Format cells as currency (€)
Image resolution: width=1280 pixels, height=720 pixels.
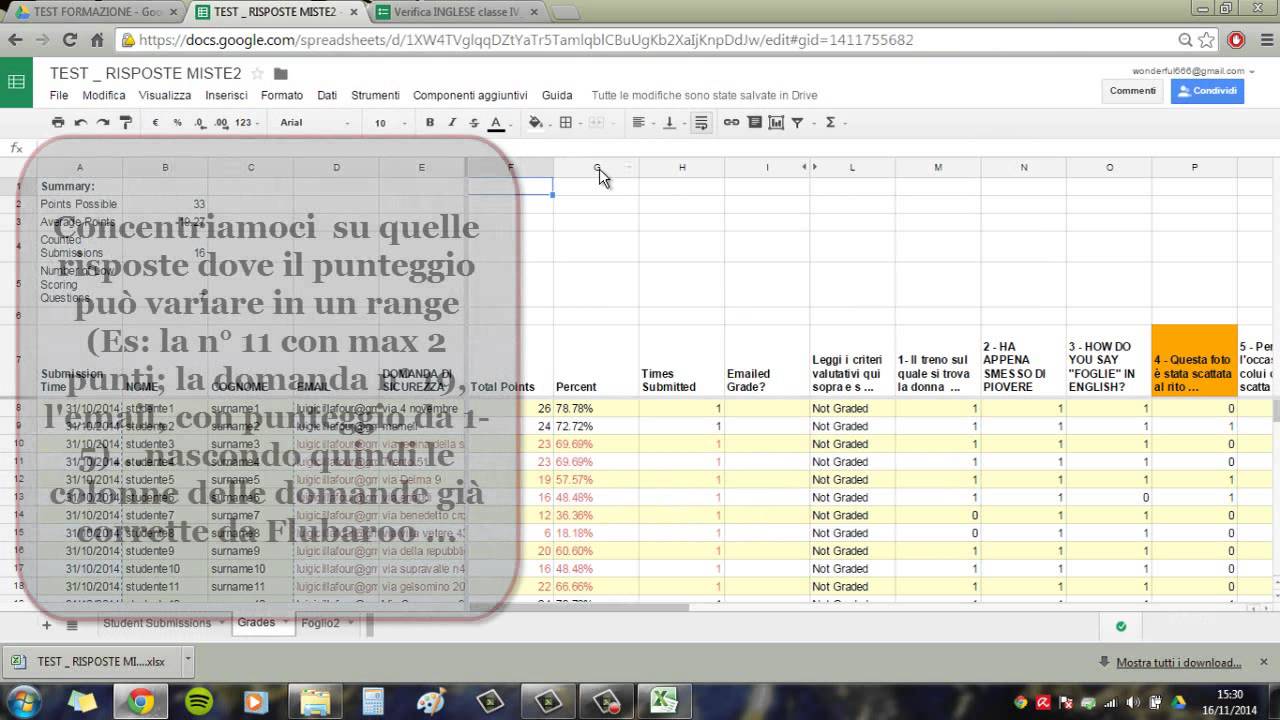pyautogui.click(x=155, y=122)
